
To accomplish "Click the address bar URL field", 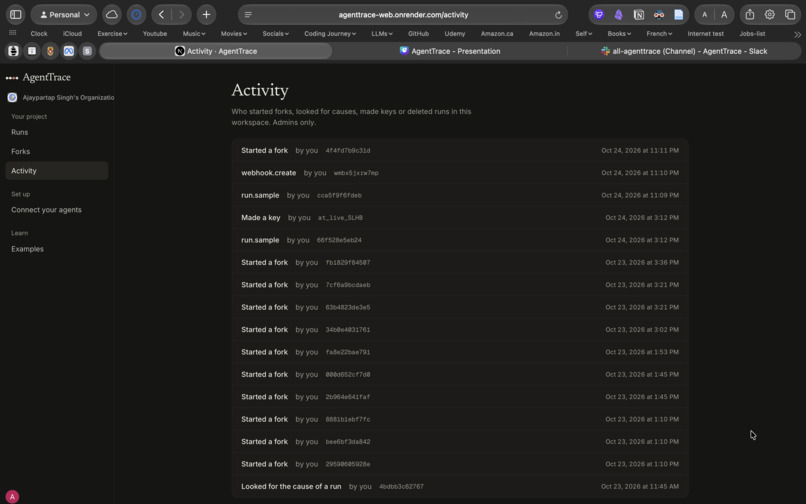I will click(403, 15).
